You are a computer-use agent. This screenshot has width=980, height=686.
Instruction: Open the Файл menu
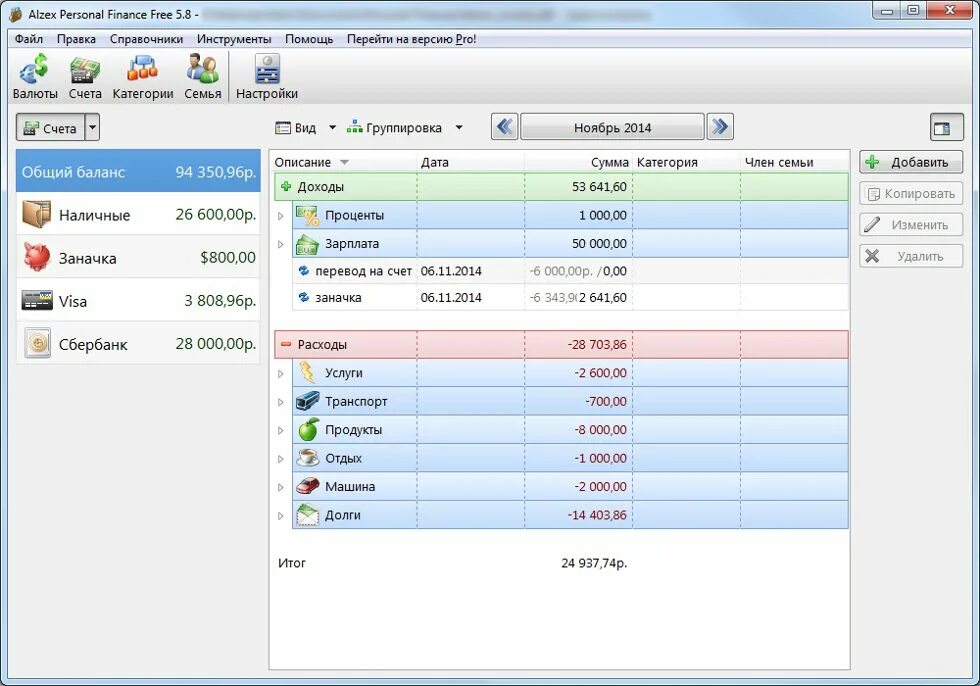click(x=29, y=39)
